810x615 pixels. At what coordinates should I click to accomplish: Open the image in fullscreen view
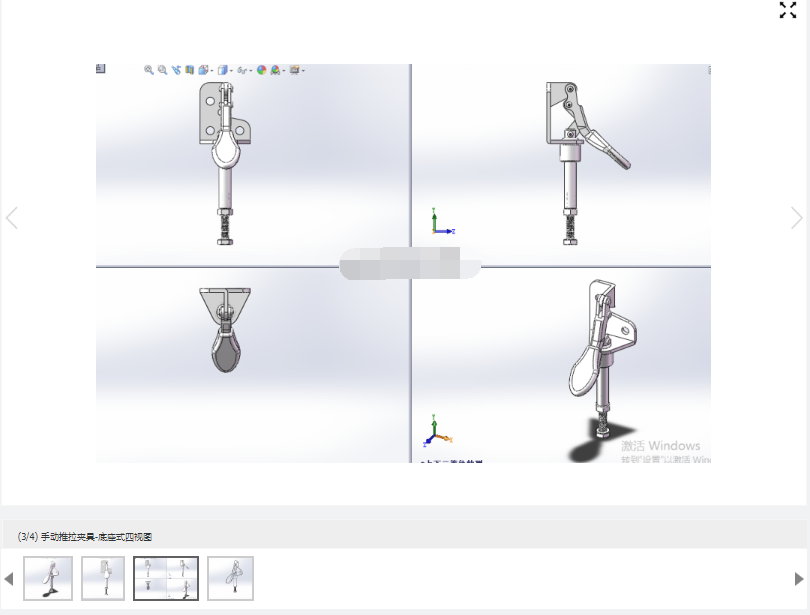[788, 9]
